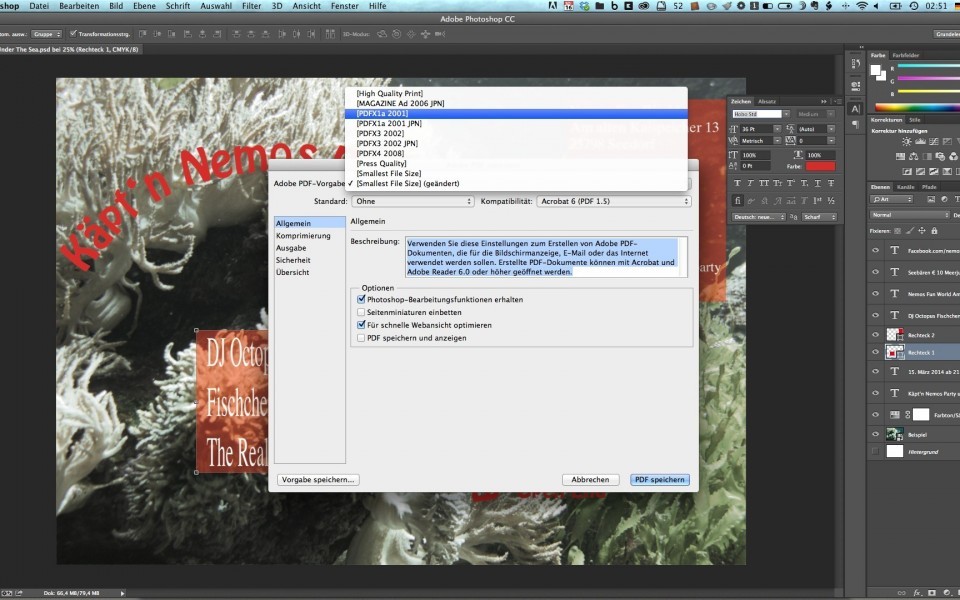This screenshot has width=960, height=600.
Task: Hide the Beispiel layer
Action: click(x=876, y=434)
